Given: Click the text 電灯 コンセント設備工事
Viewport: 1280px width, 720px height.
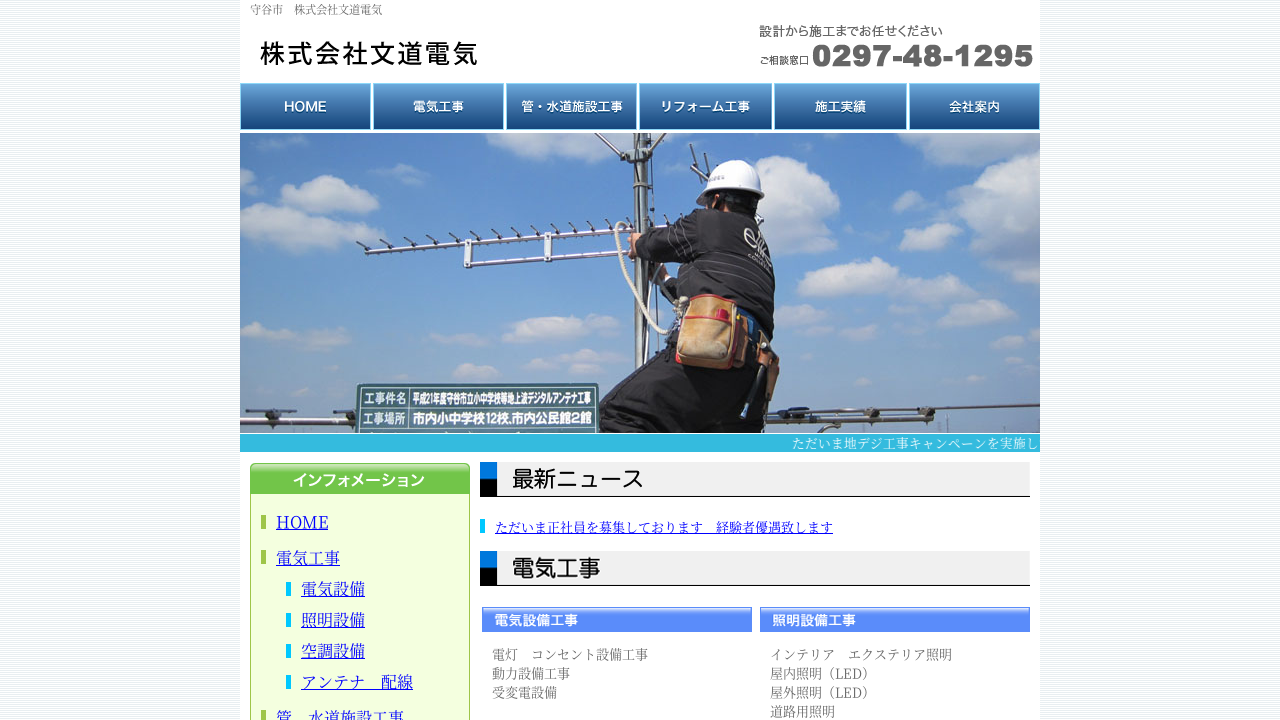Looking at the screenshot, I should [x=570, y=655].
